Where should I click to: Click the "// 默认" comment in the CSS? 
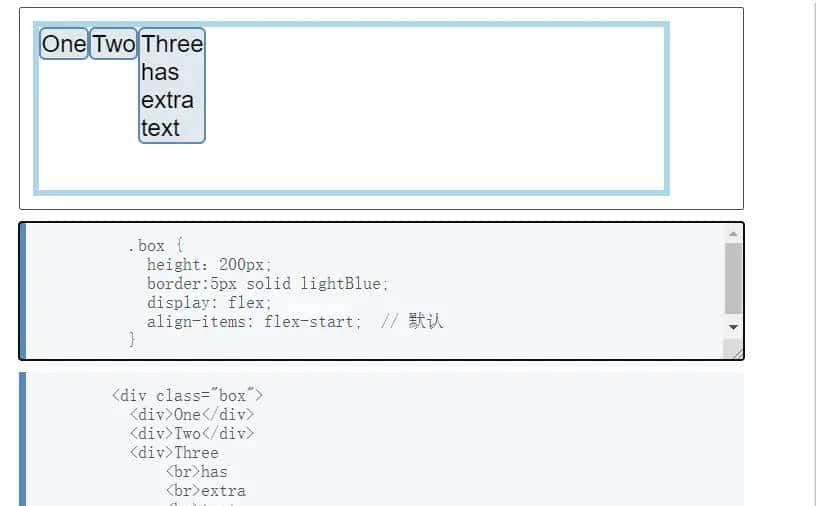(412, 322)
